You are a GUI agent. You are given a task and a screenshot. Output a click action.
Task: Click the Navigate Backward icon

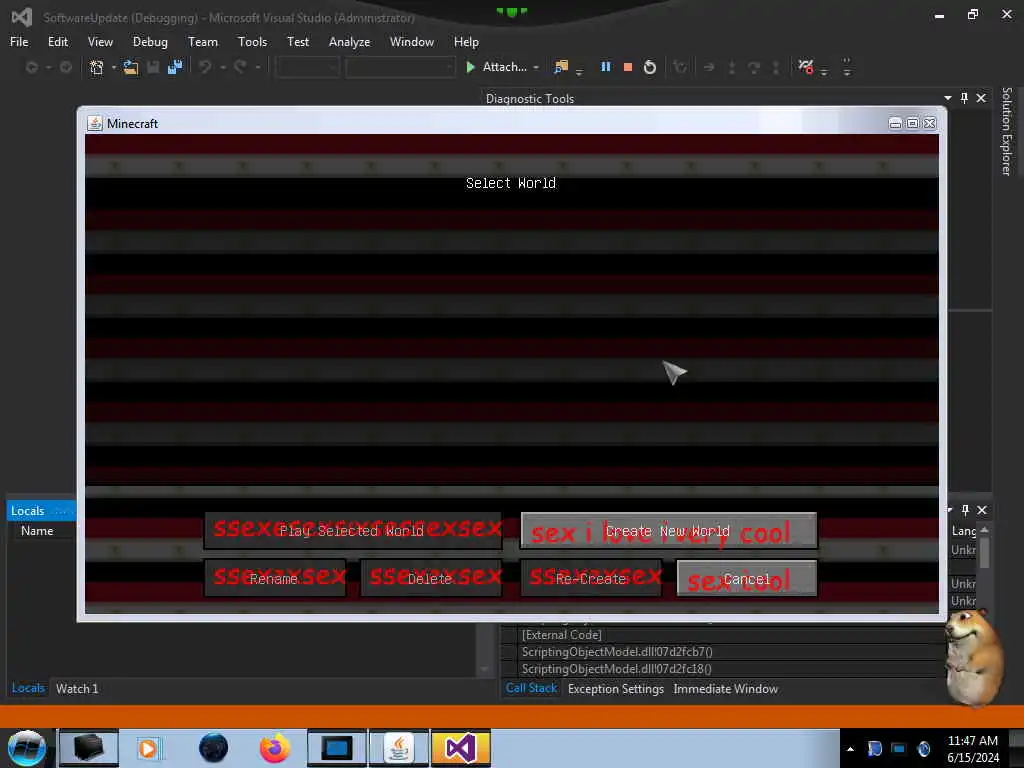pos(31,67)
